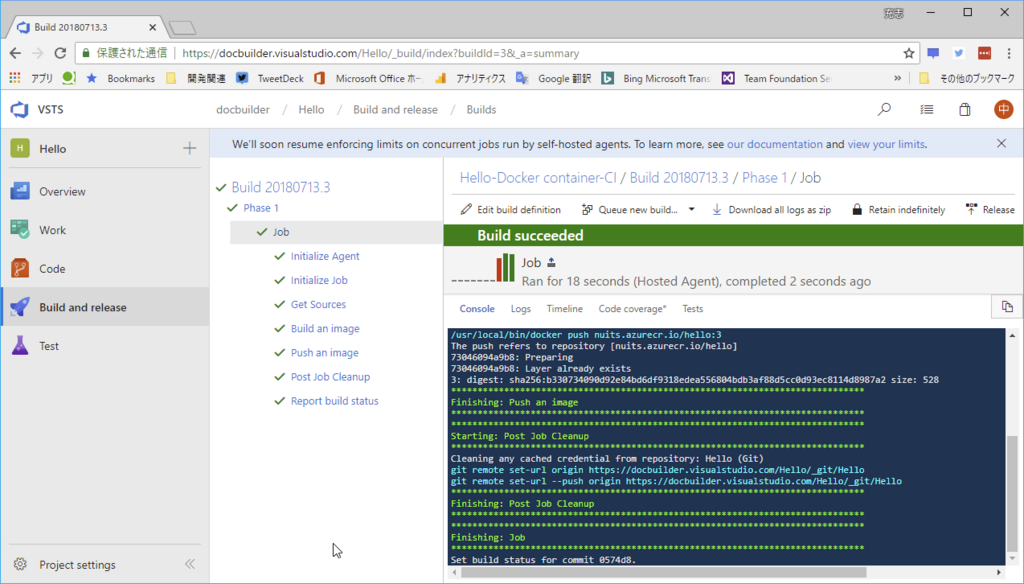Open the user profile avatar

coord(1004,109)
